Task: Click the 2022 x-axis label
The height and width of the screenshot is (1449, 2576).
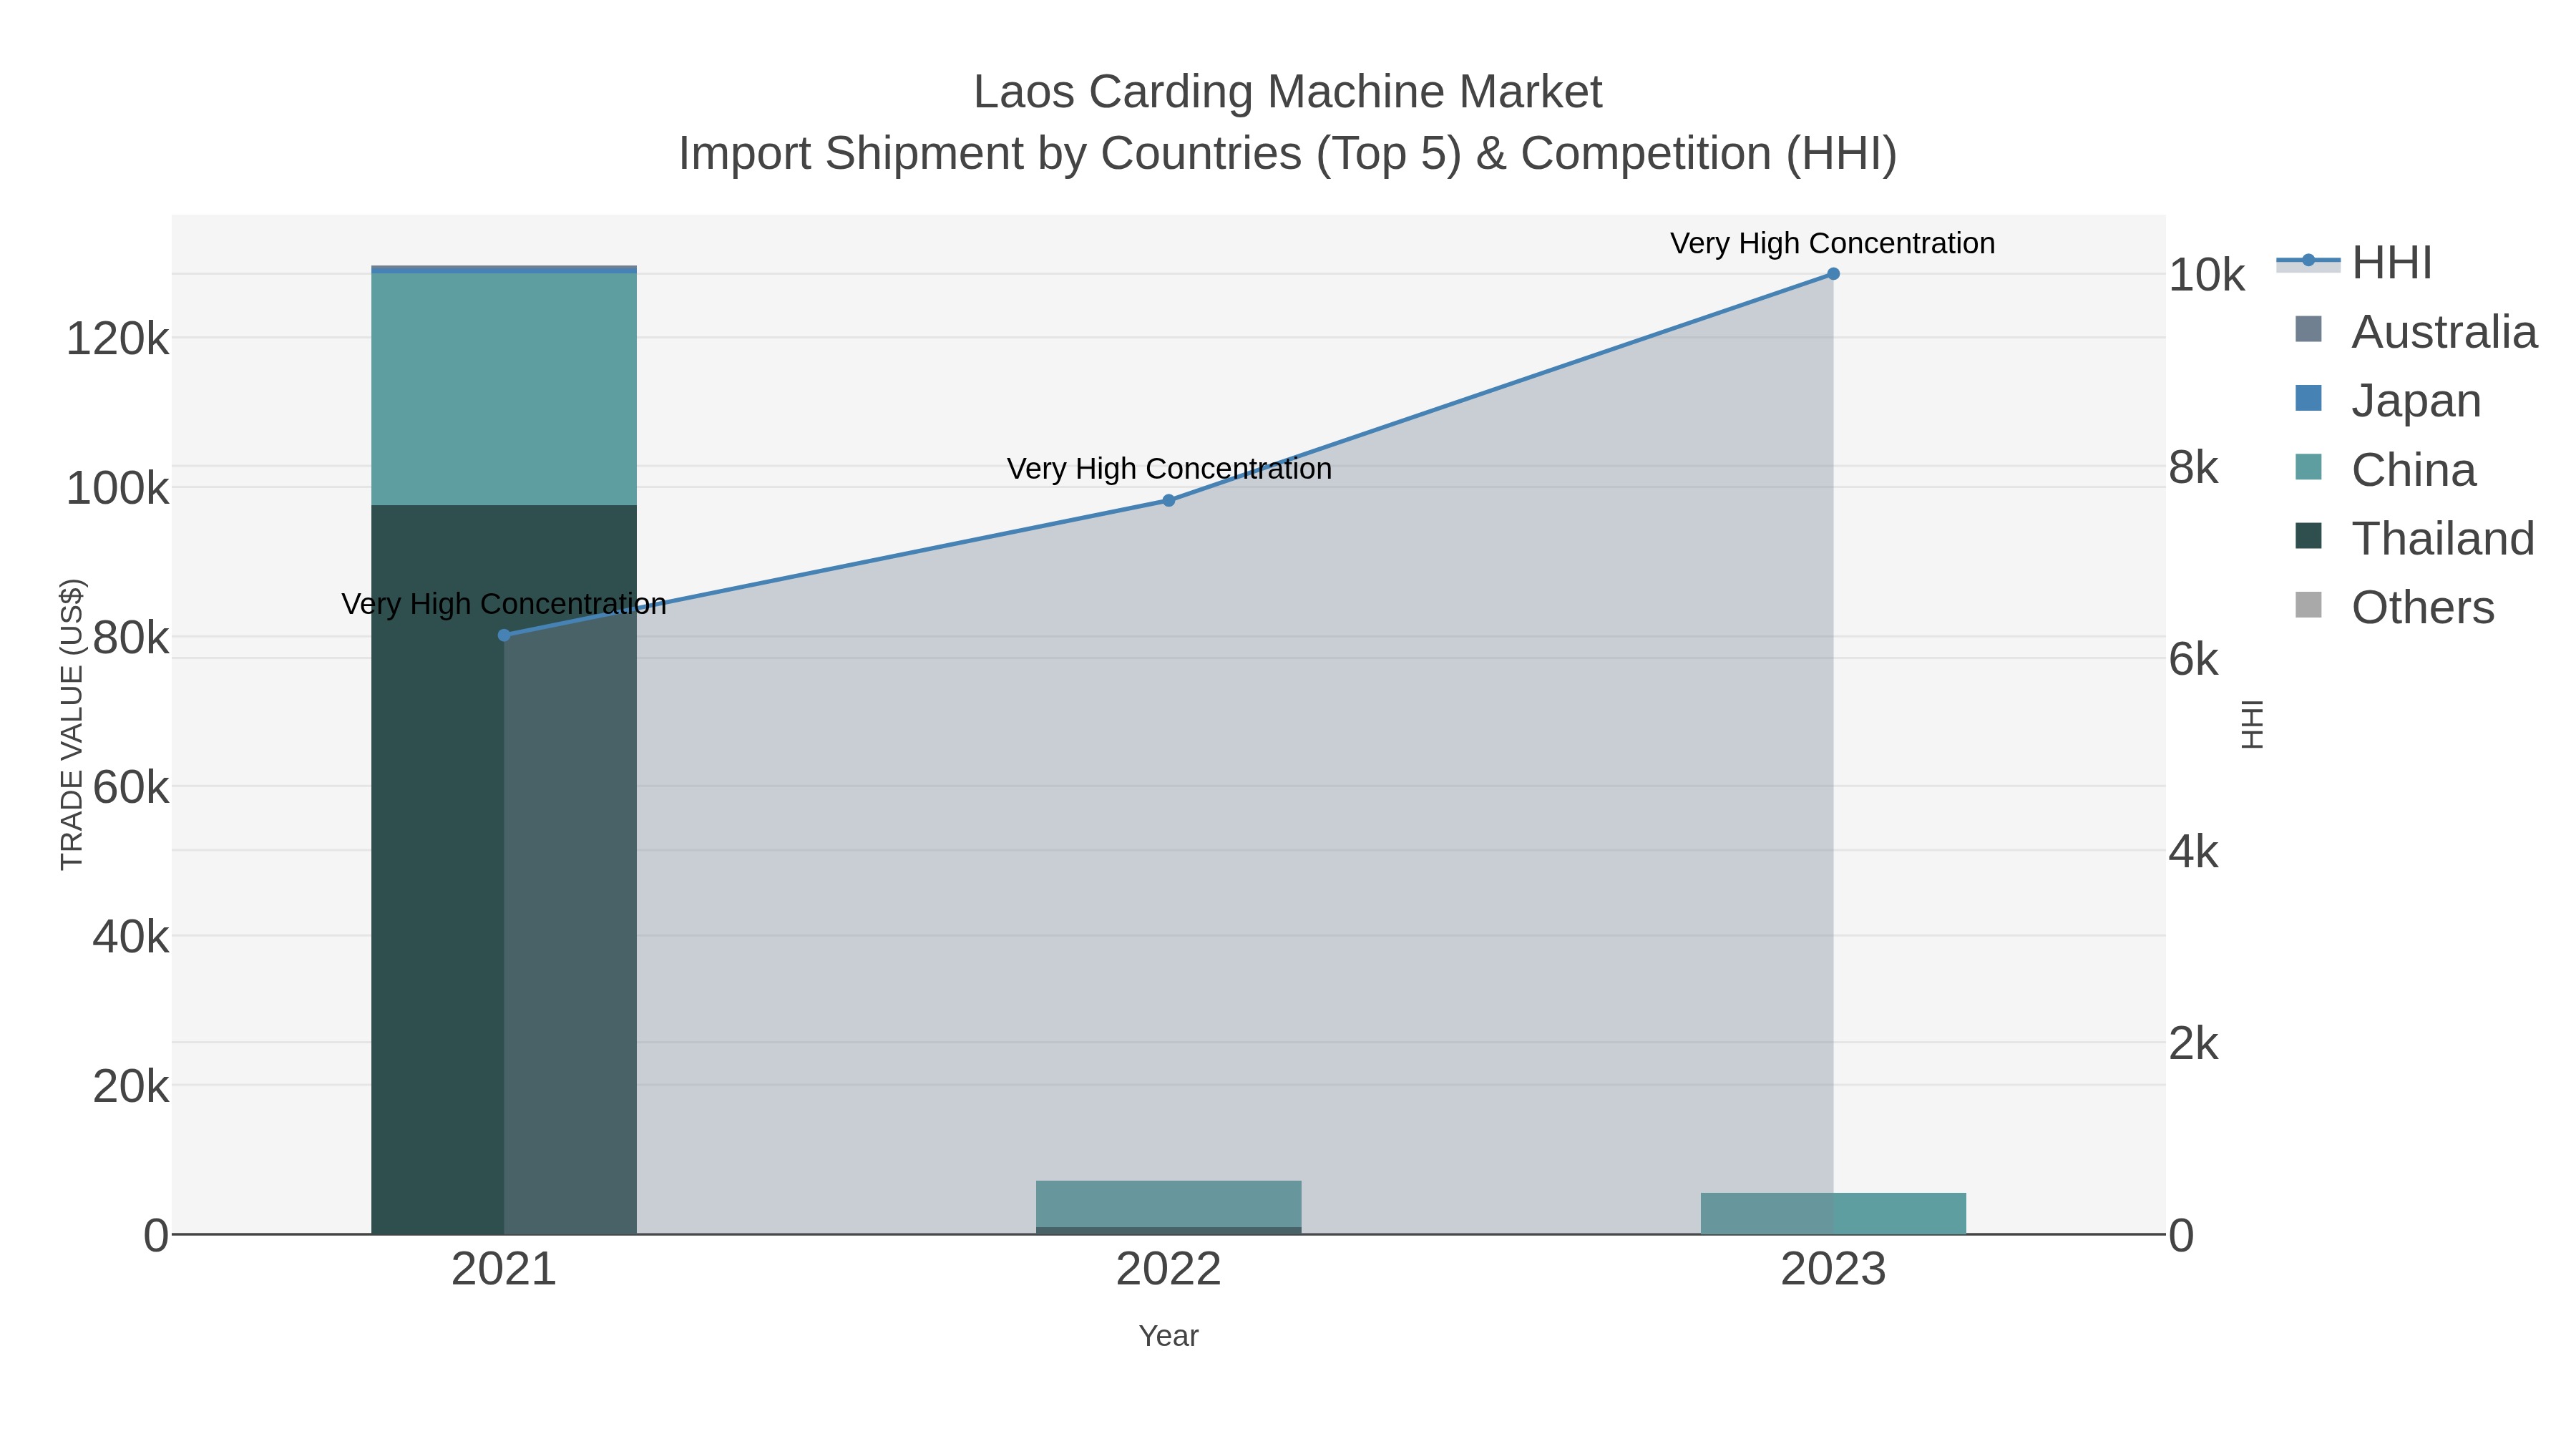Action: (1168, 1269)
